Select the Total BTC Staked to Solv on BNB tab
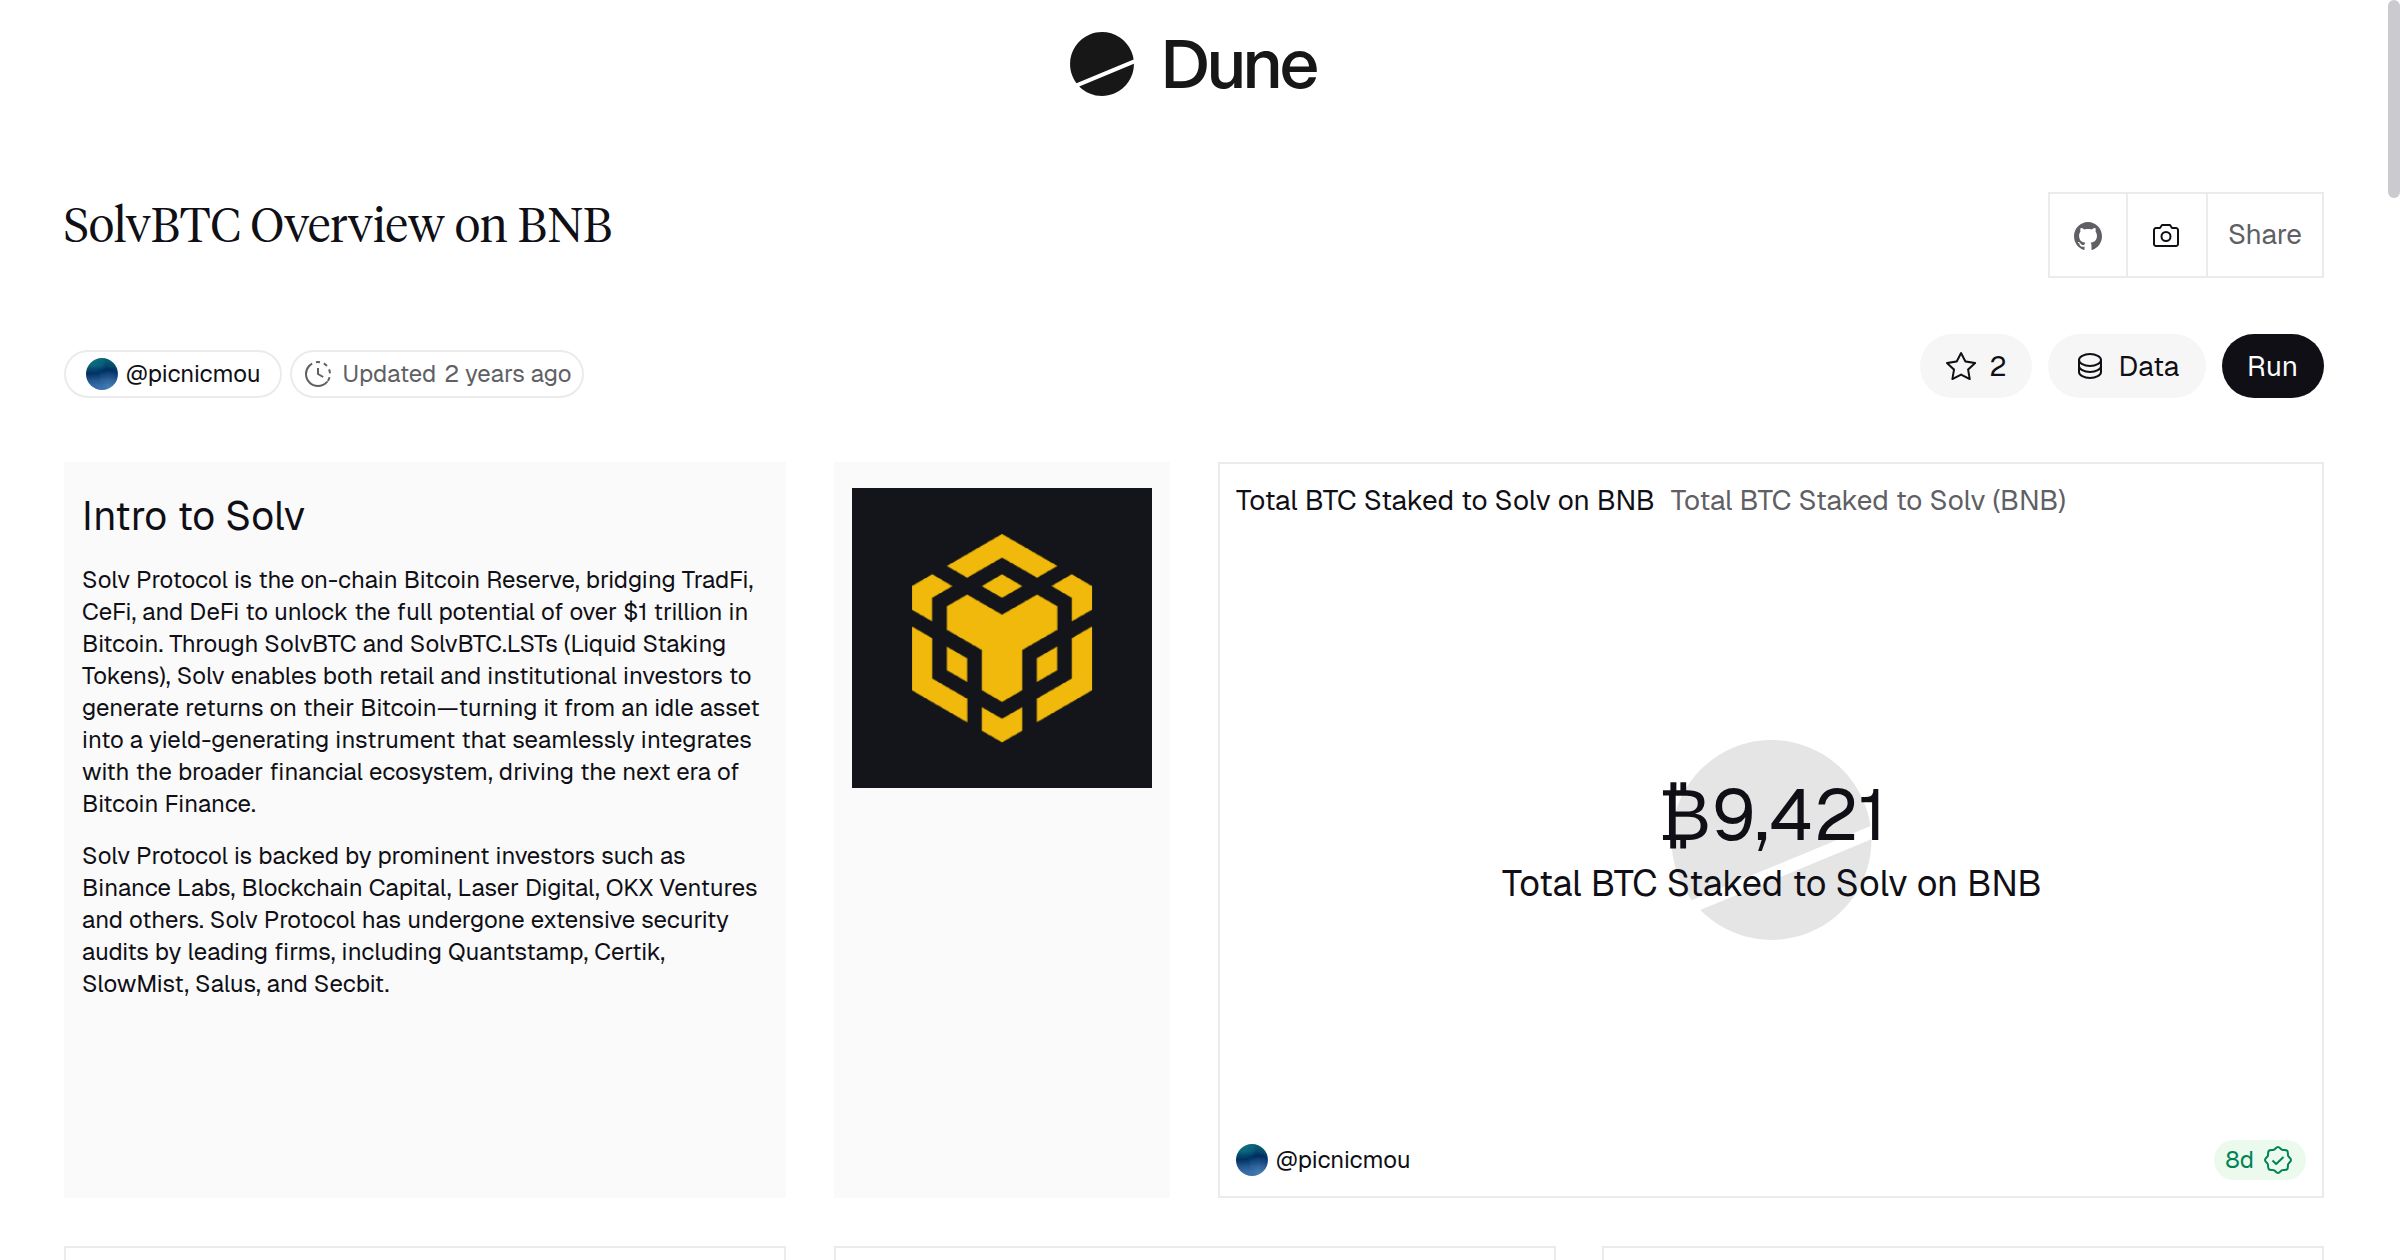Screen dimensions: 2400x1260 (1444, 500)
